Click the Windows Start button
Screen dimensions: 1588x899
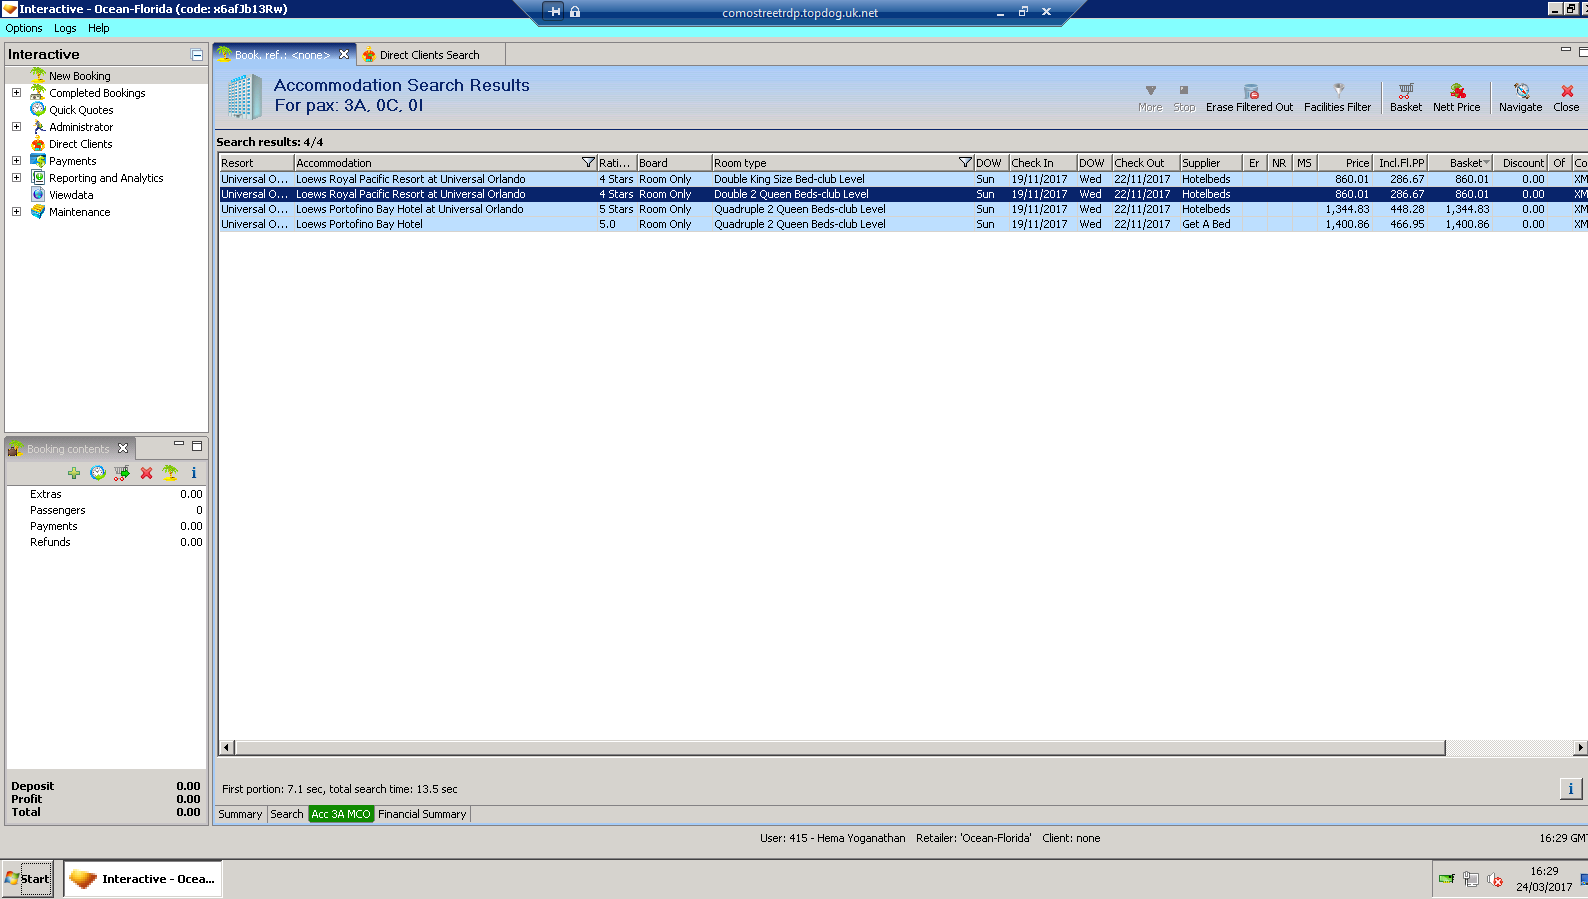tap(27, 879)
